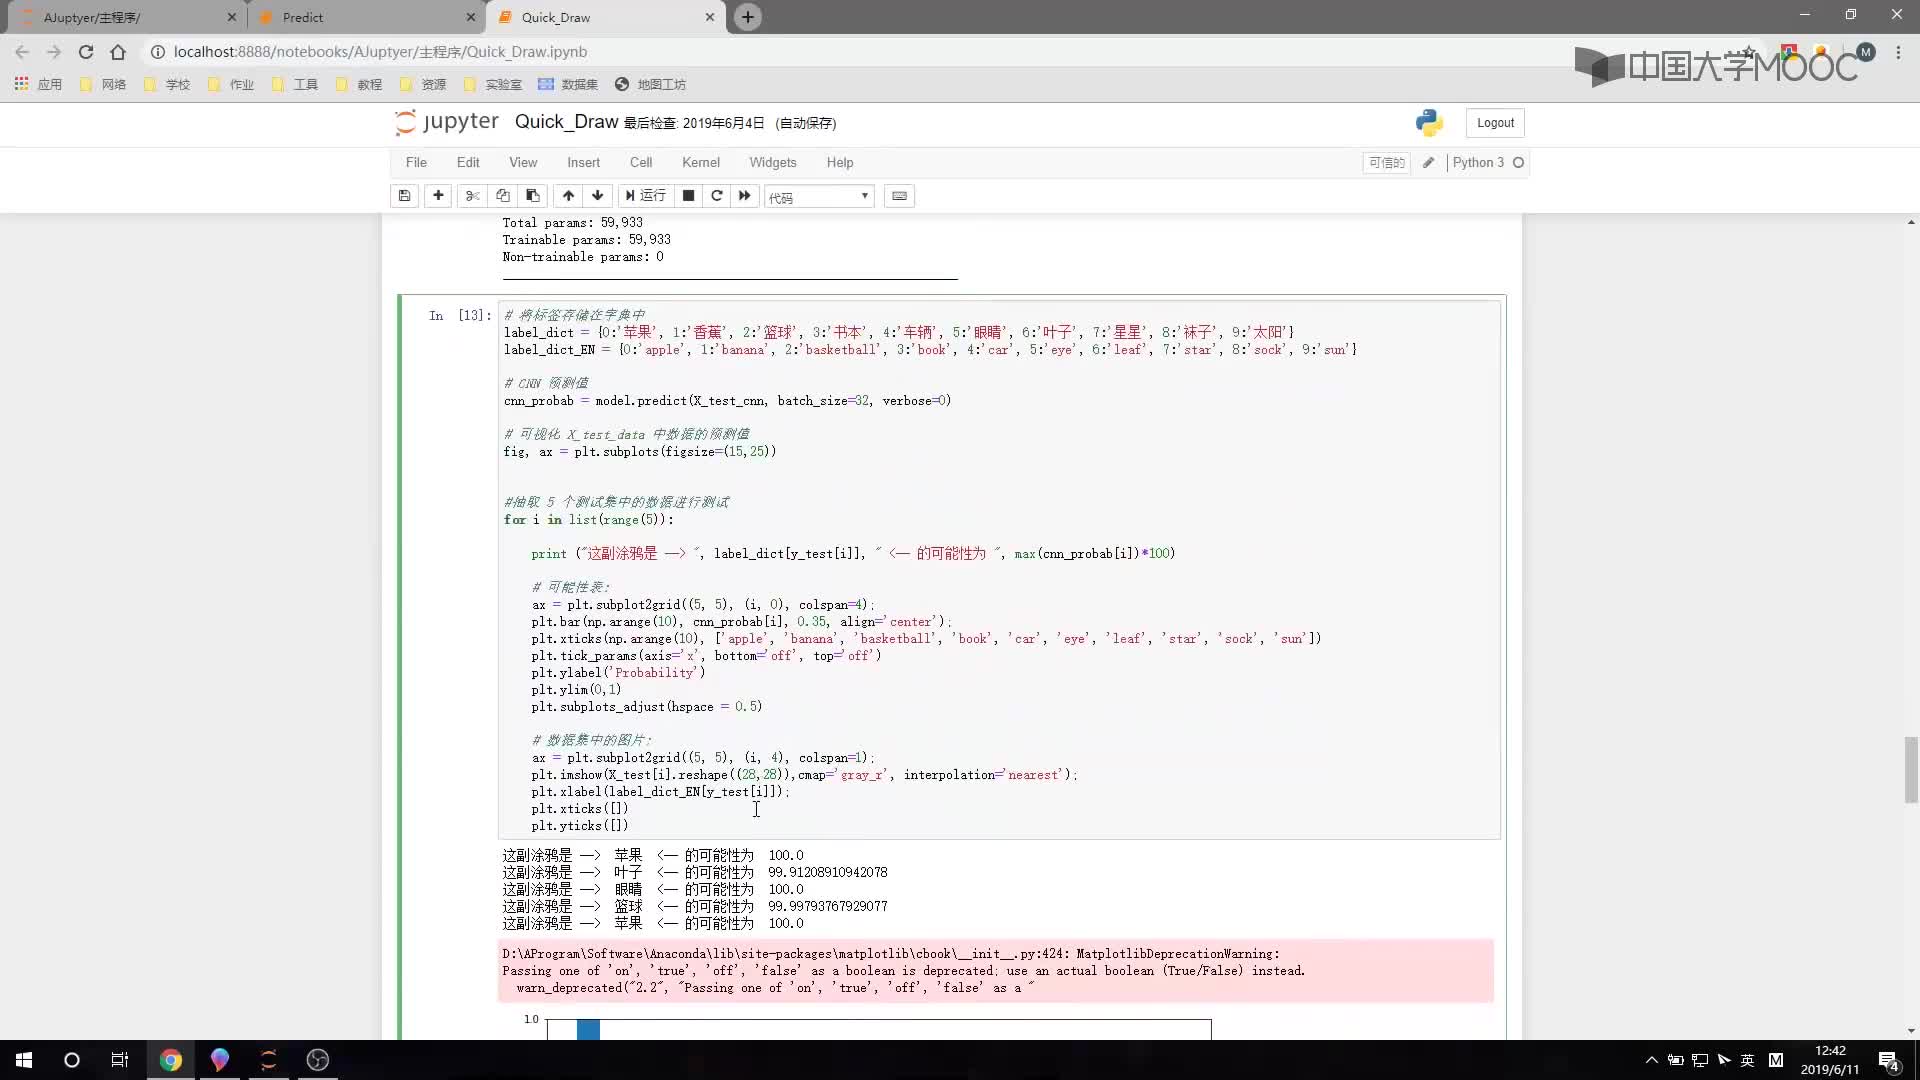Open the command palette keyboard icon

[899, 196]
